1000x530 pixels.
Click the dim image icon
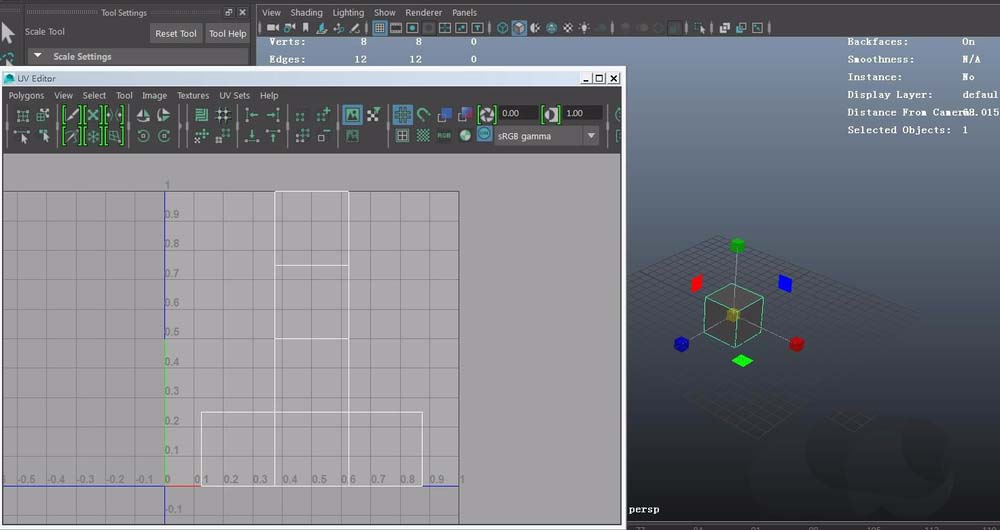click(352, 136)
